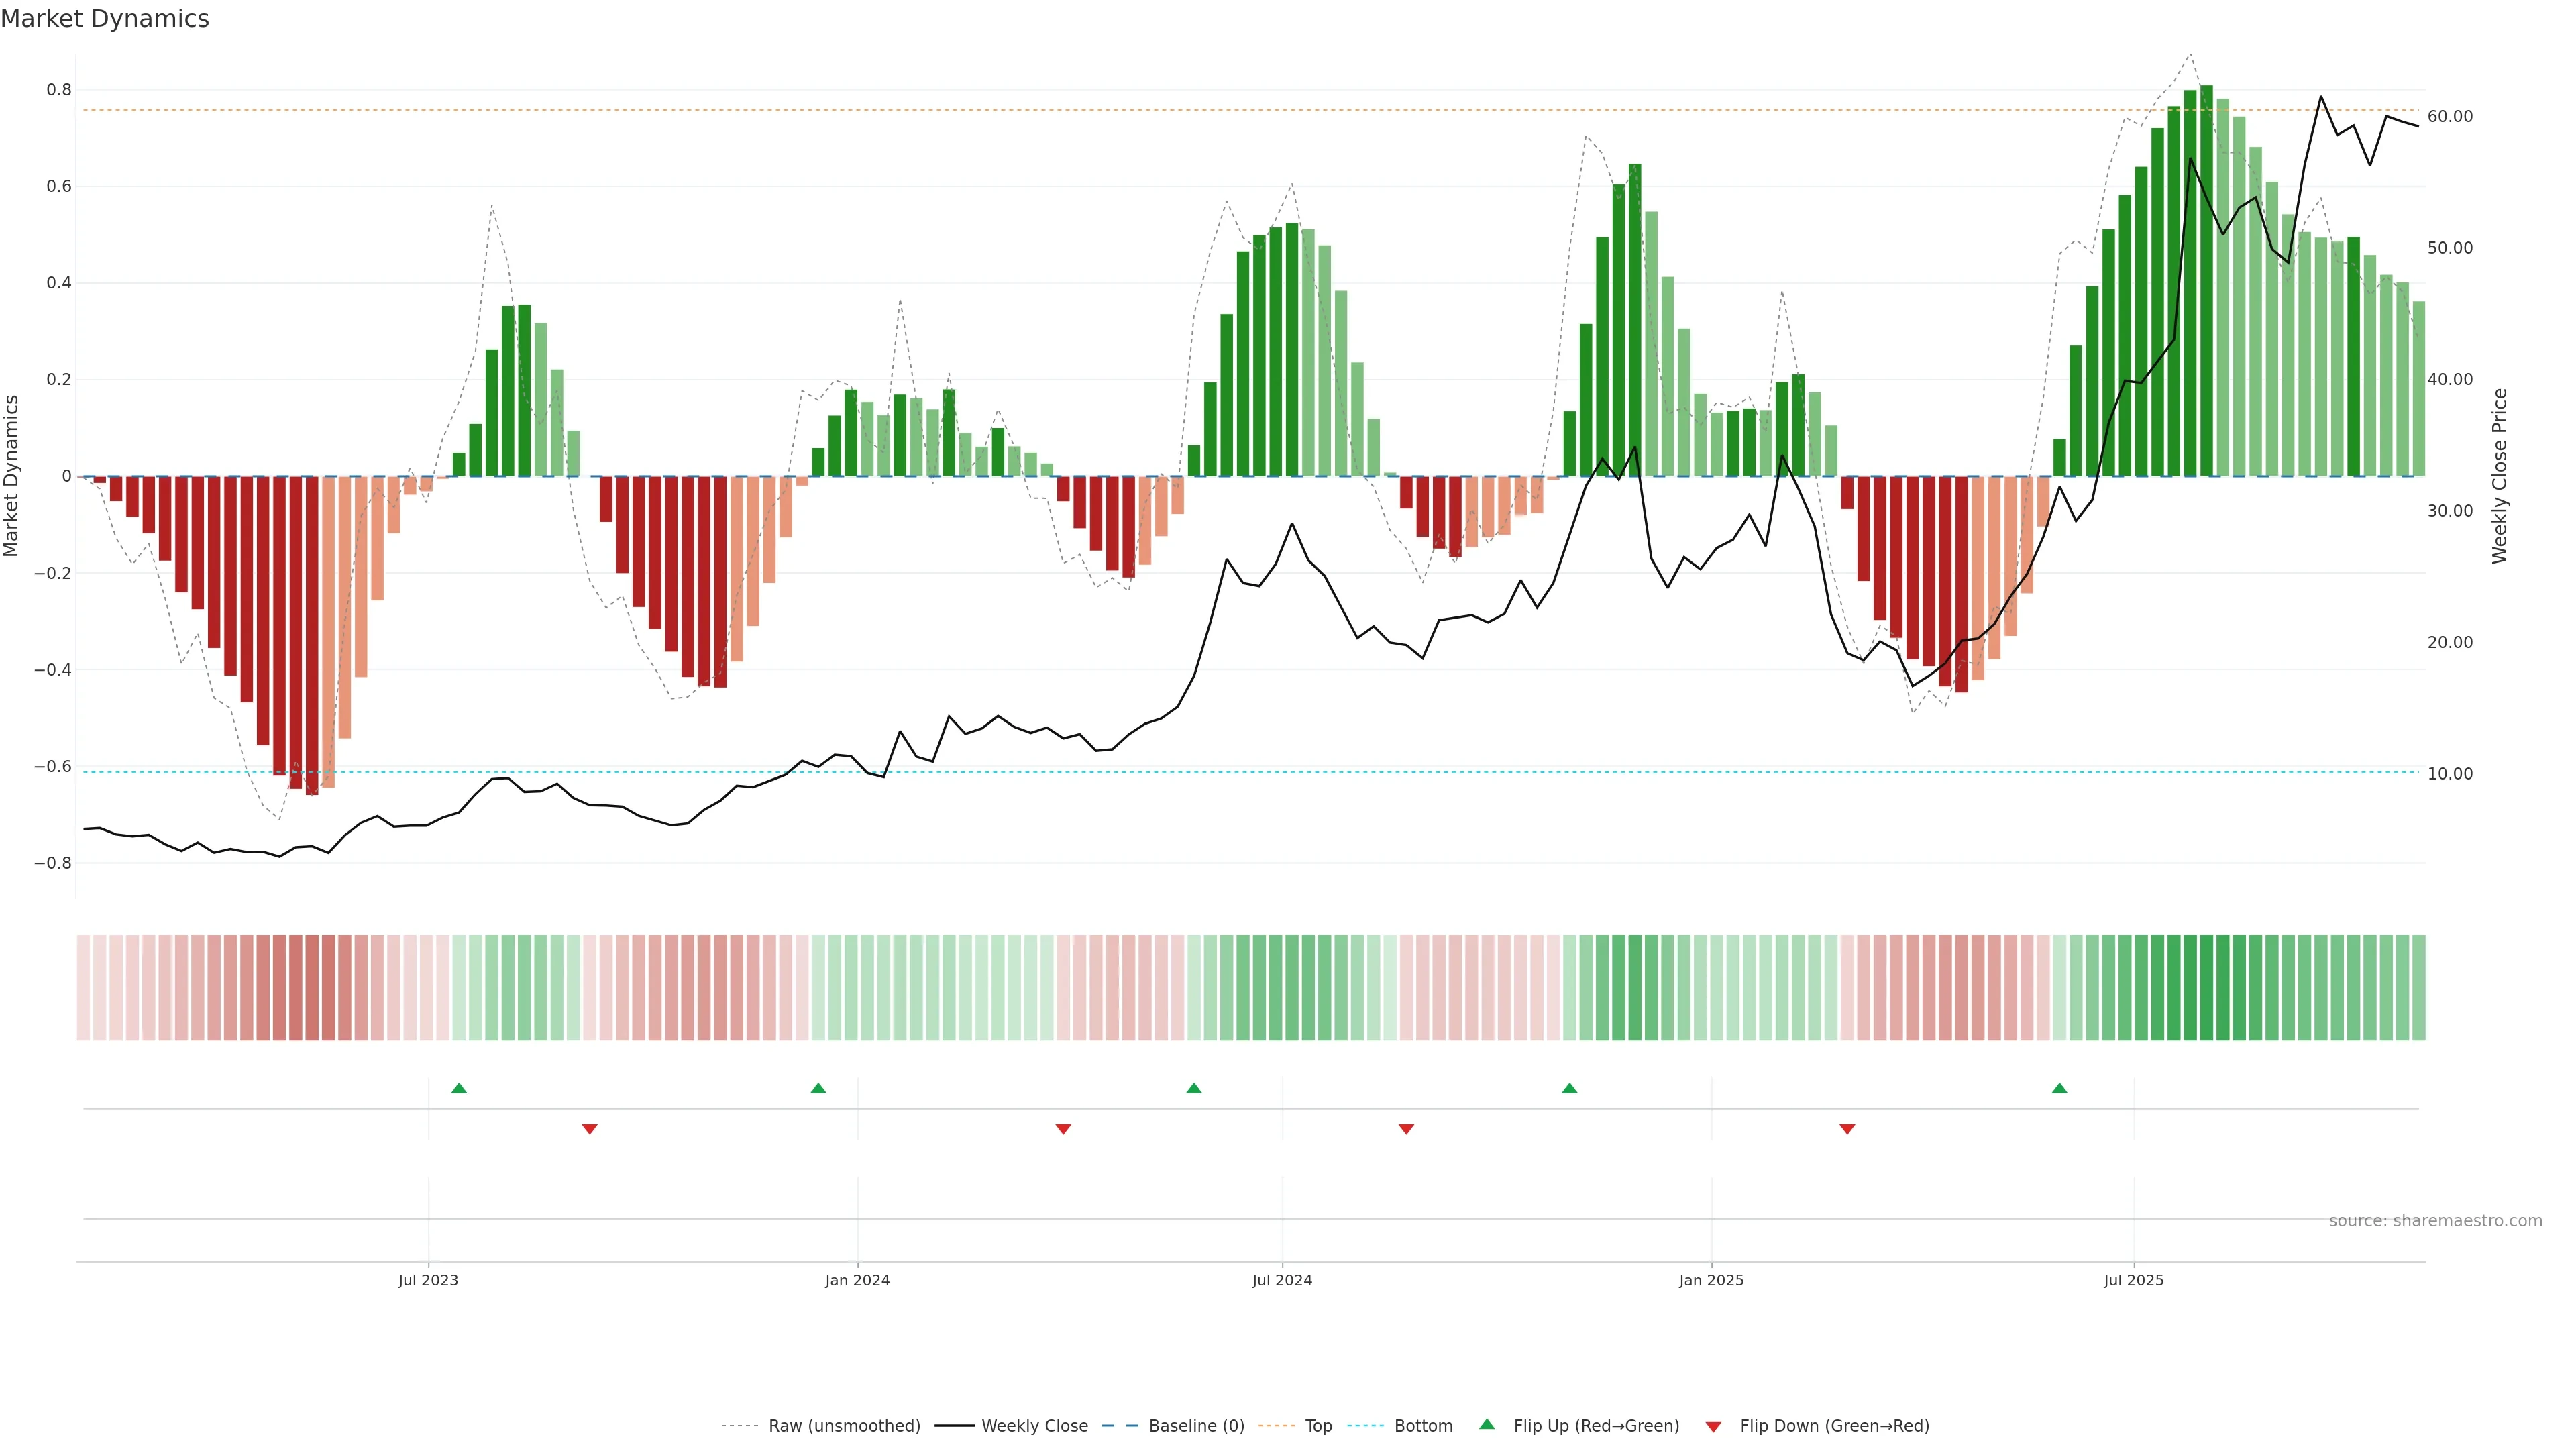Click the Market Dynamics chart title
2576x1449 pixels.
[x=105, y=19]
